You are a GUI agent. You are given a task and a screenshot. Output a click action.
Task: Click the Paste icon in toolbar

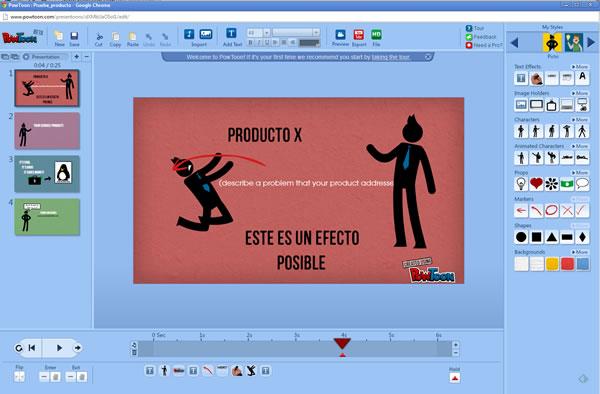point(132,36)
